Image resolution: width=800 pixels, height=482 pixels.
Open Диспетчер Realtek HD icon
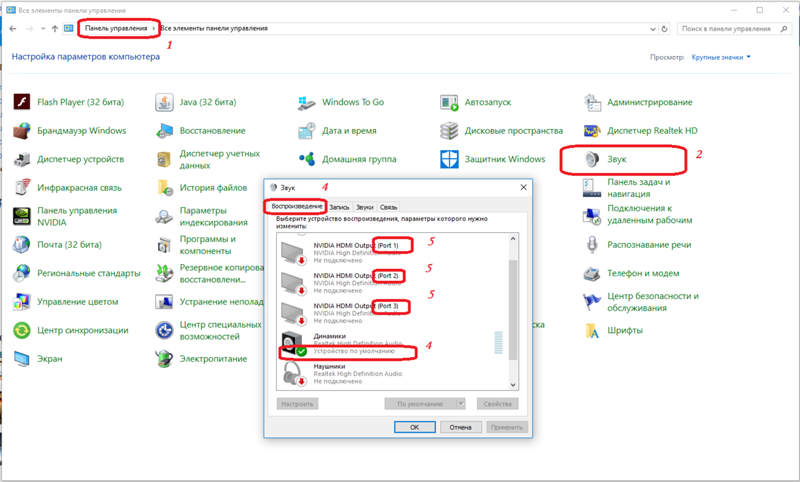pyautogui.click(x=592, y=131)
